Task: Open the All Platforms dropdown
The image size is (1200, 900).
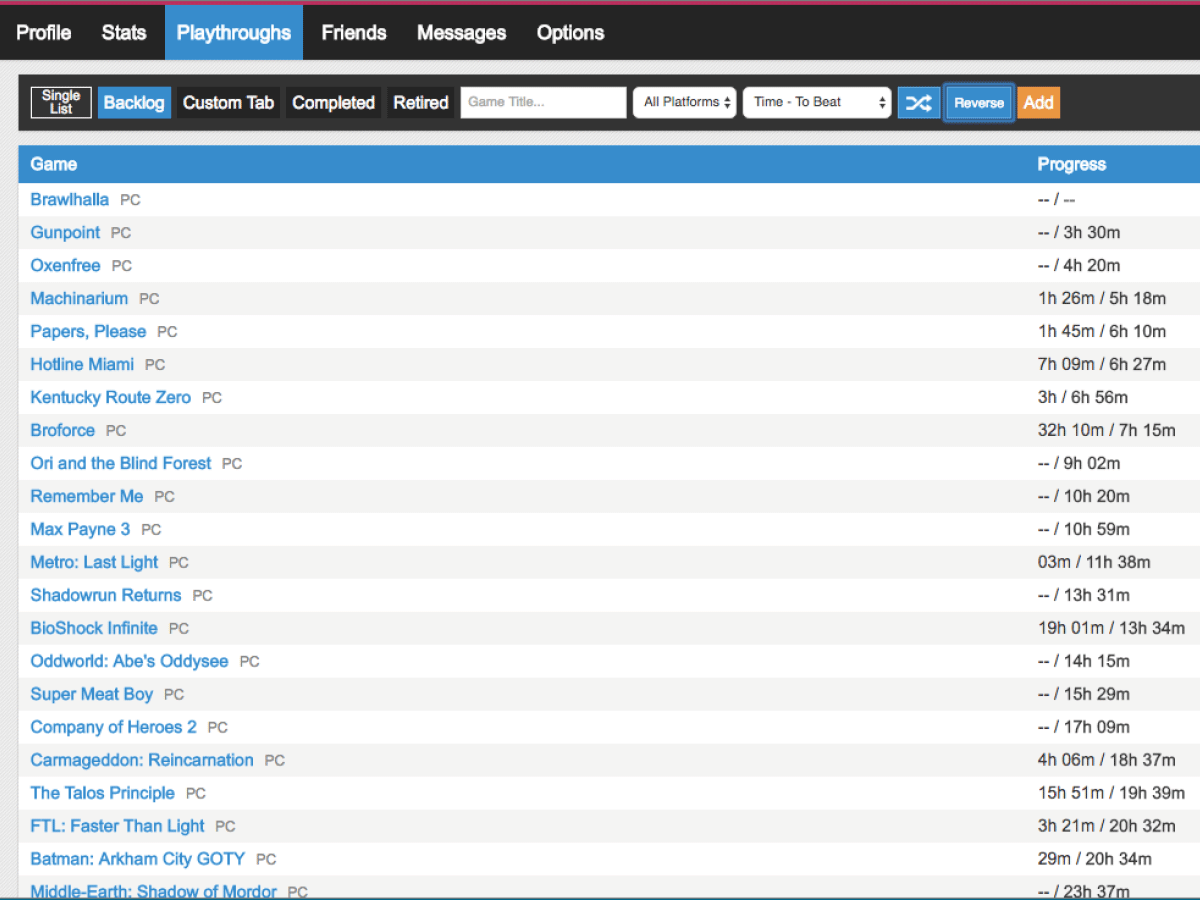Action: pos(685,102)
